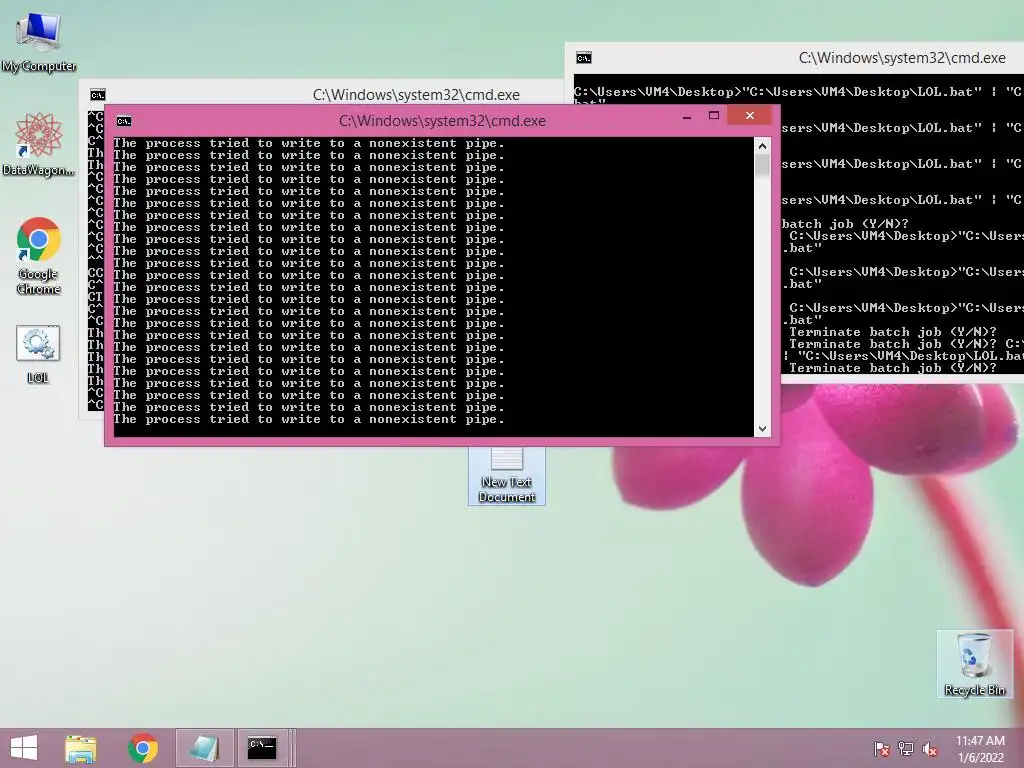The width and height of the screenshot is (1024, 768).
Task: Click the first 'nonexistent pipe' output line
Action: tap(309, 143)
